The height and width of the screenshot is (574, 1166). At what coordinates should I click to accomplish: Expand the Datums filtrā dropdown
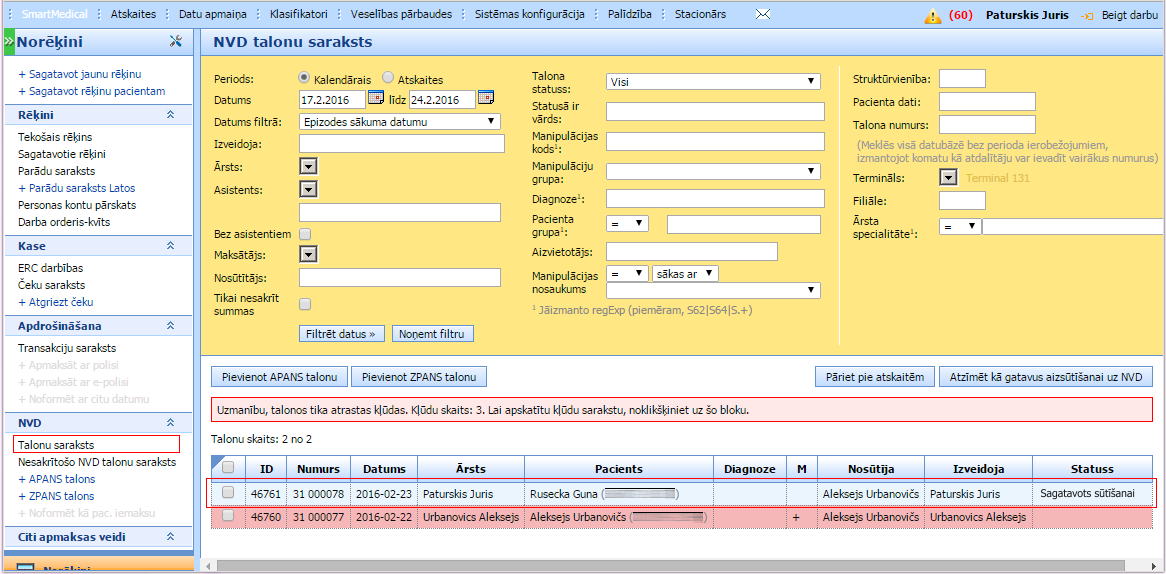tap(400, 122)
